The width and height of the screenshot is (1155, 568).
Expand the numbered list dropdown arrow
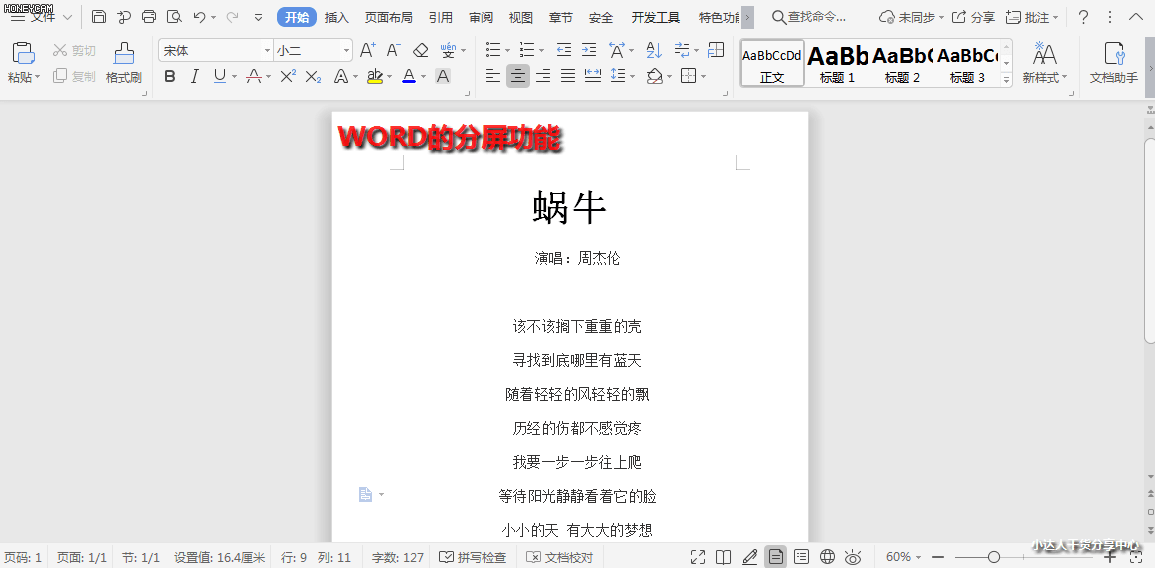541,51
